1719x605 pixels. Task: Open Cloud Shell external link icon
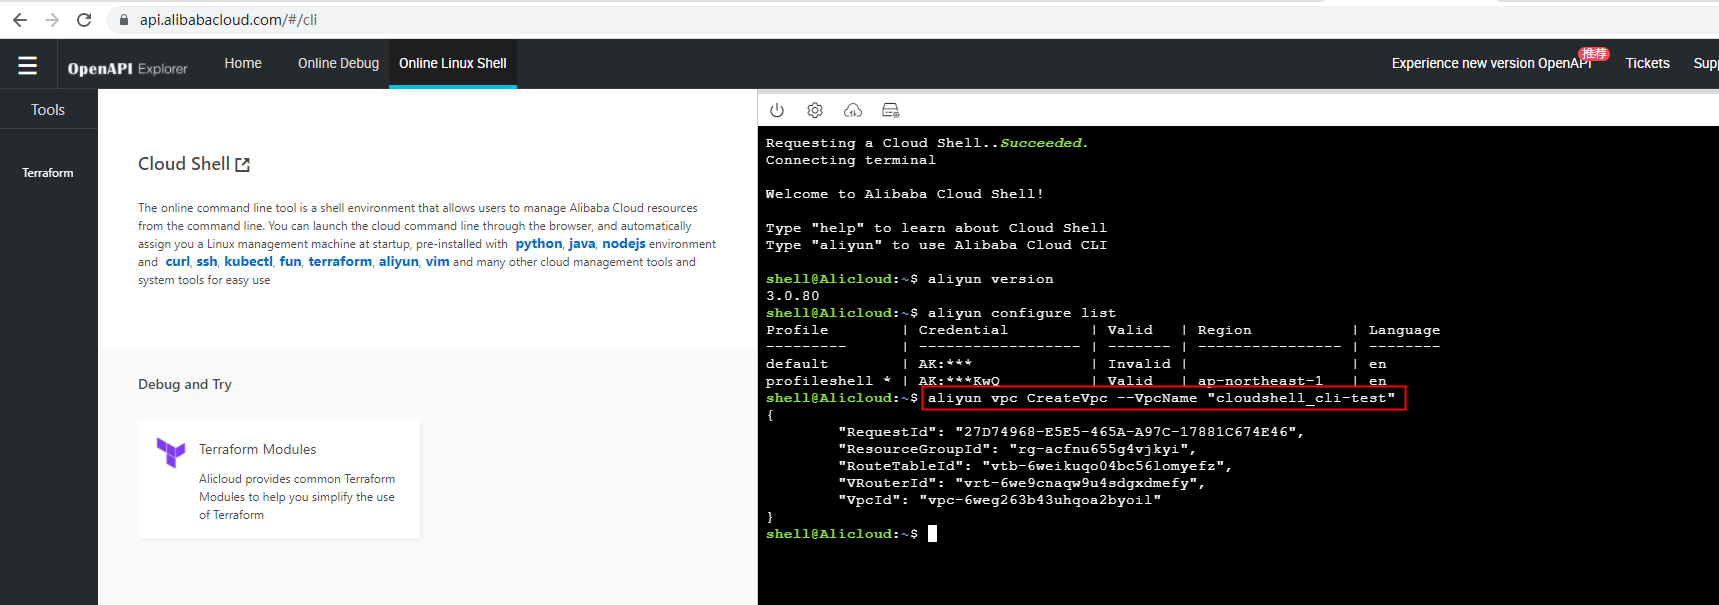(243, 165)
